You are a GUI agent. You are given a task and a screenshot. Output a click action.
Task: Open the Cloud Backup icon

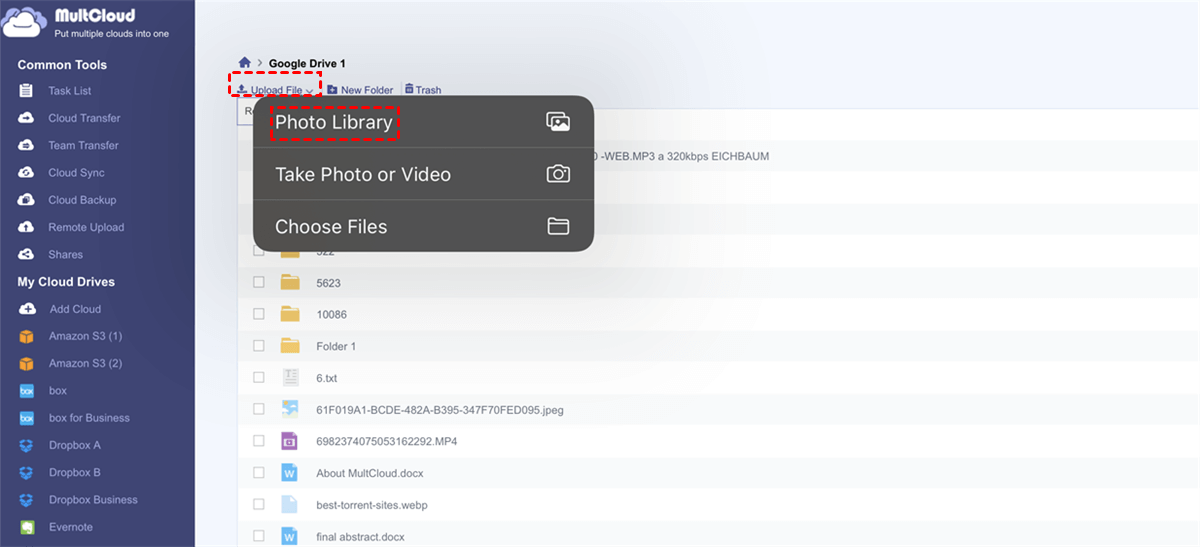tap(28, 200)
